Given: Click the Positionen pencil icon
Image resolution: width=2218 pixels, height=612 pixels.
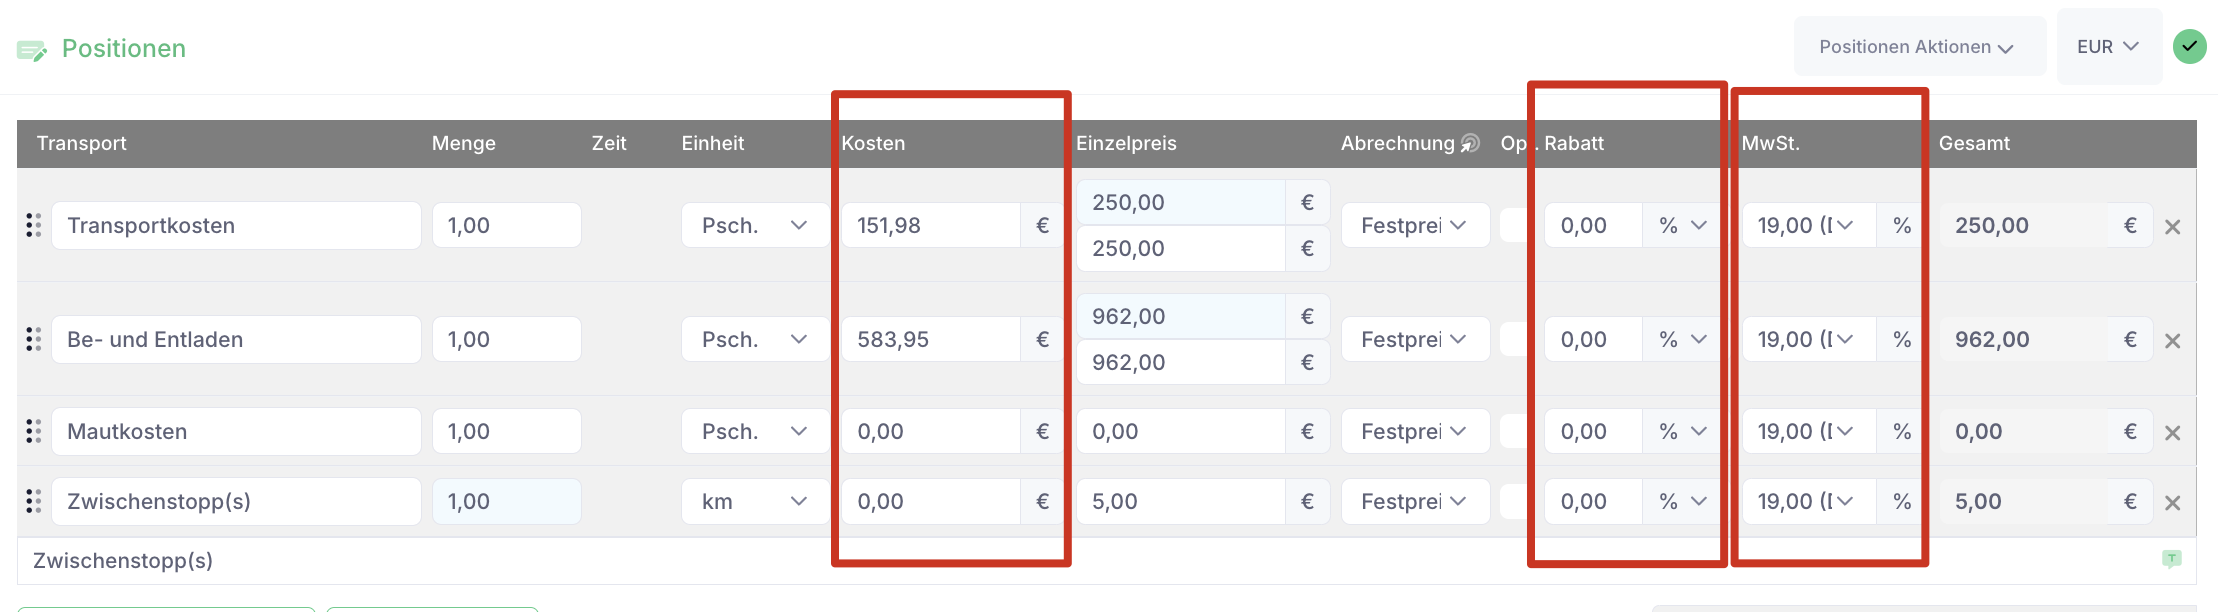Looking at the screenshot, I should click(x=32, y=50).
